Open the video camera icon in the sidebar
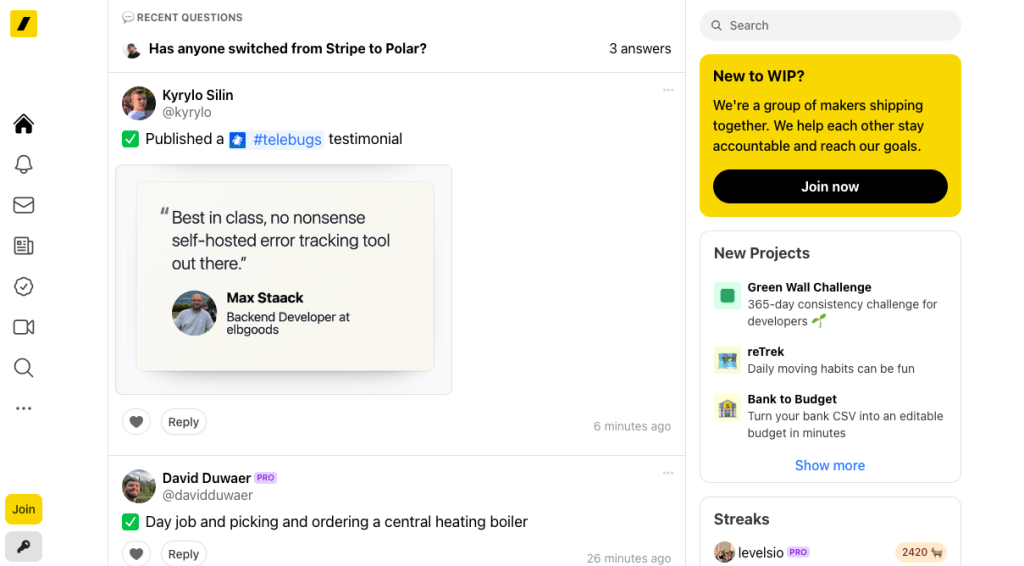 pyautogui.click(x=24, y=327)
